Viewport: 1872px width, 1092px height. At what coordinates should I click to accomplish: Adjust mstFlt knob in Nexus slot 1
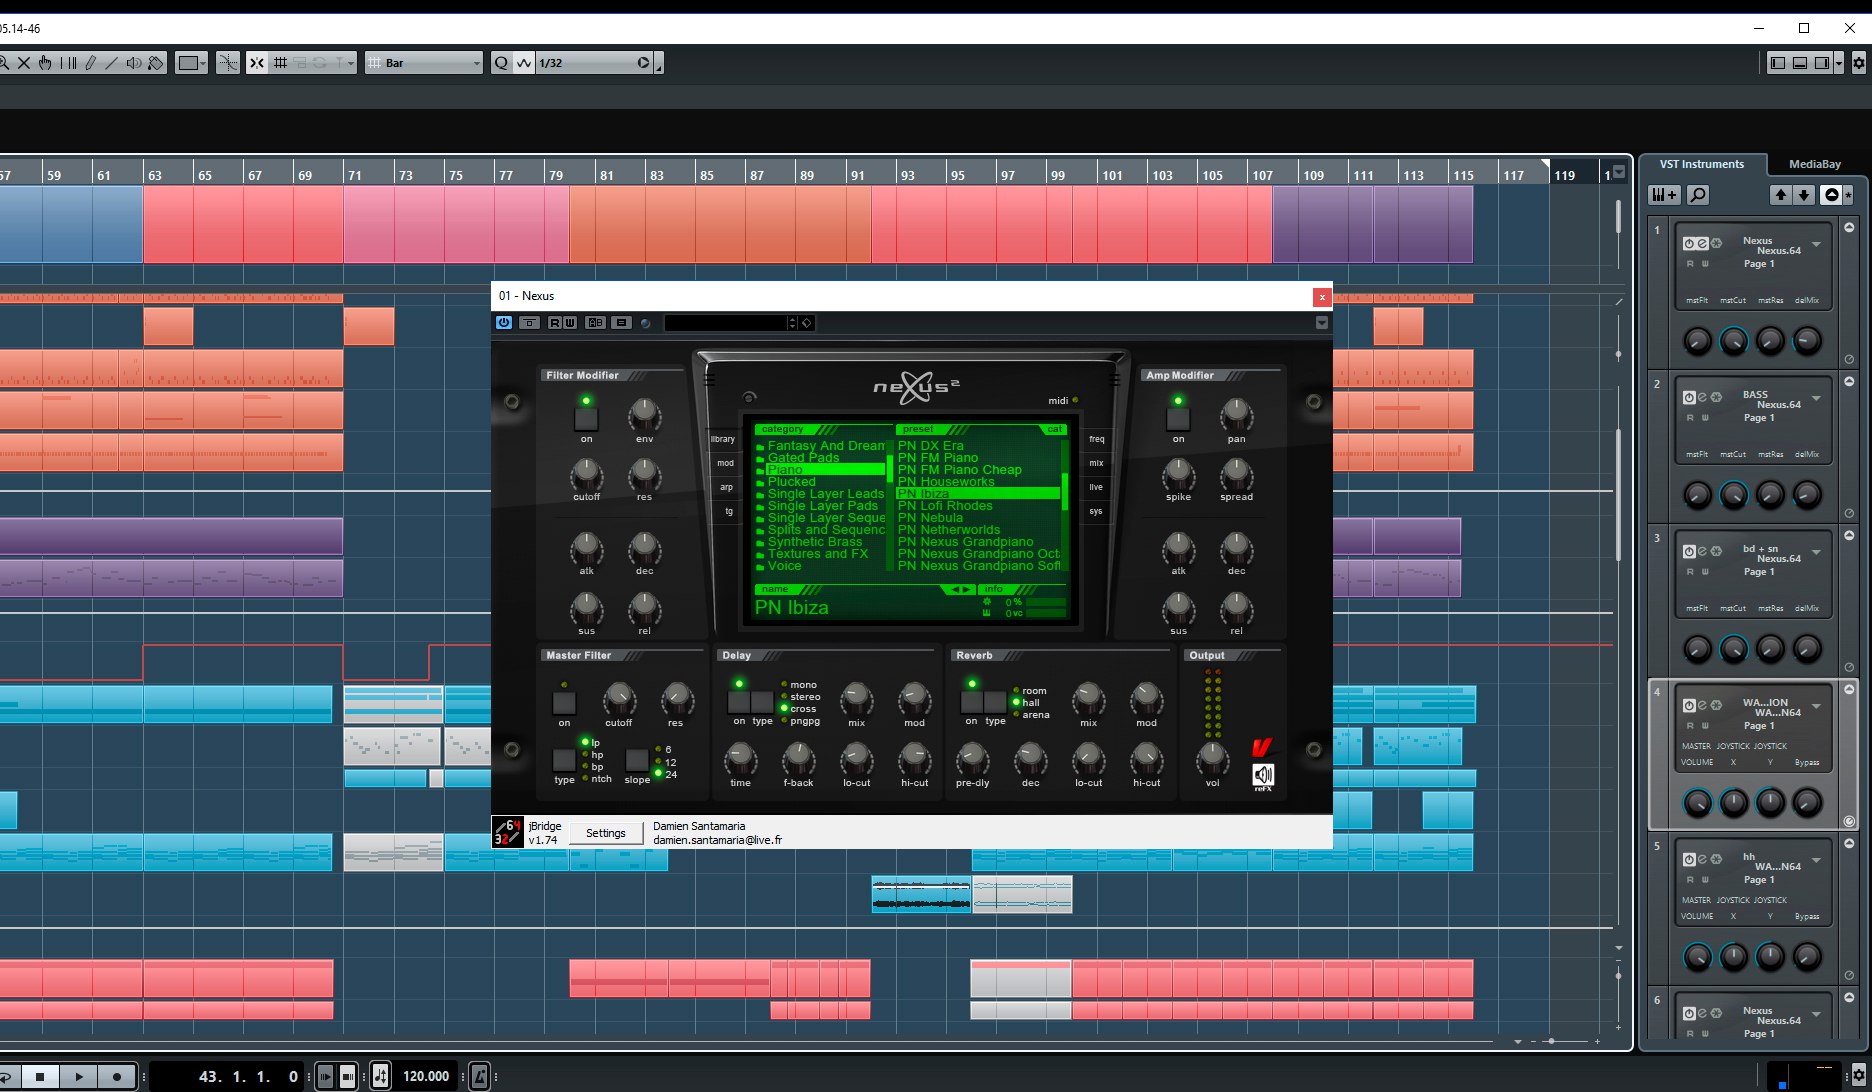(1697, 341)
